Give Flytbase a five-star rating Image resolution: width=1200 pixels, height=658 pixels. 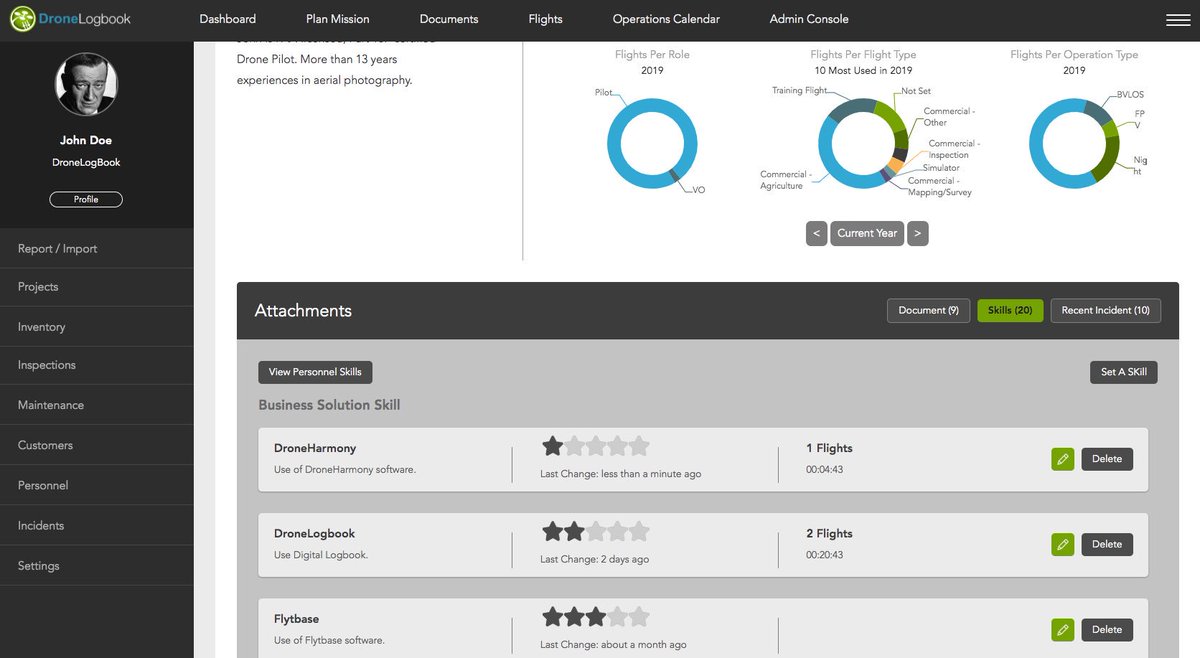(x=641, y=616)
